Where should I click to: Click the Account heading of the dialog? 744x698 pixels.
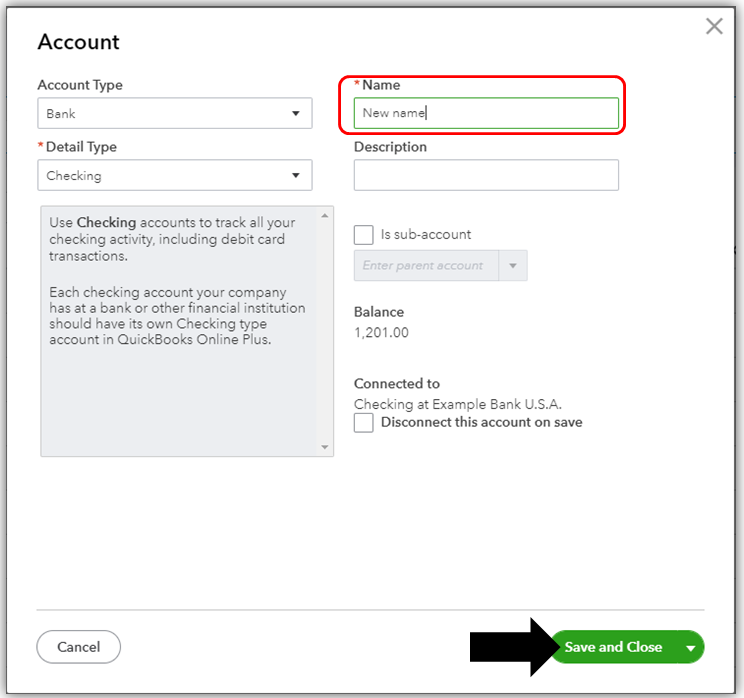[x=78, y=42]
